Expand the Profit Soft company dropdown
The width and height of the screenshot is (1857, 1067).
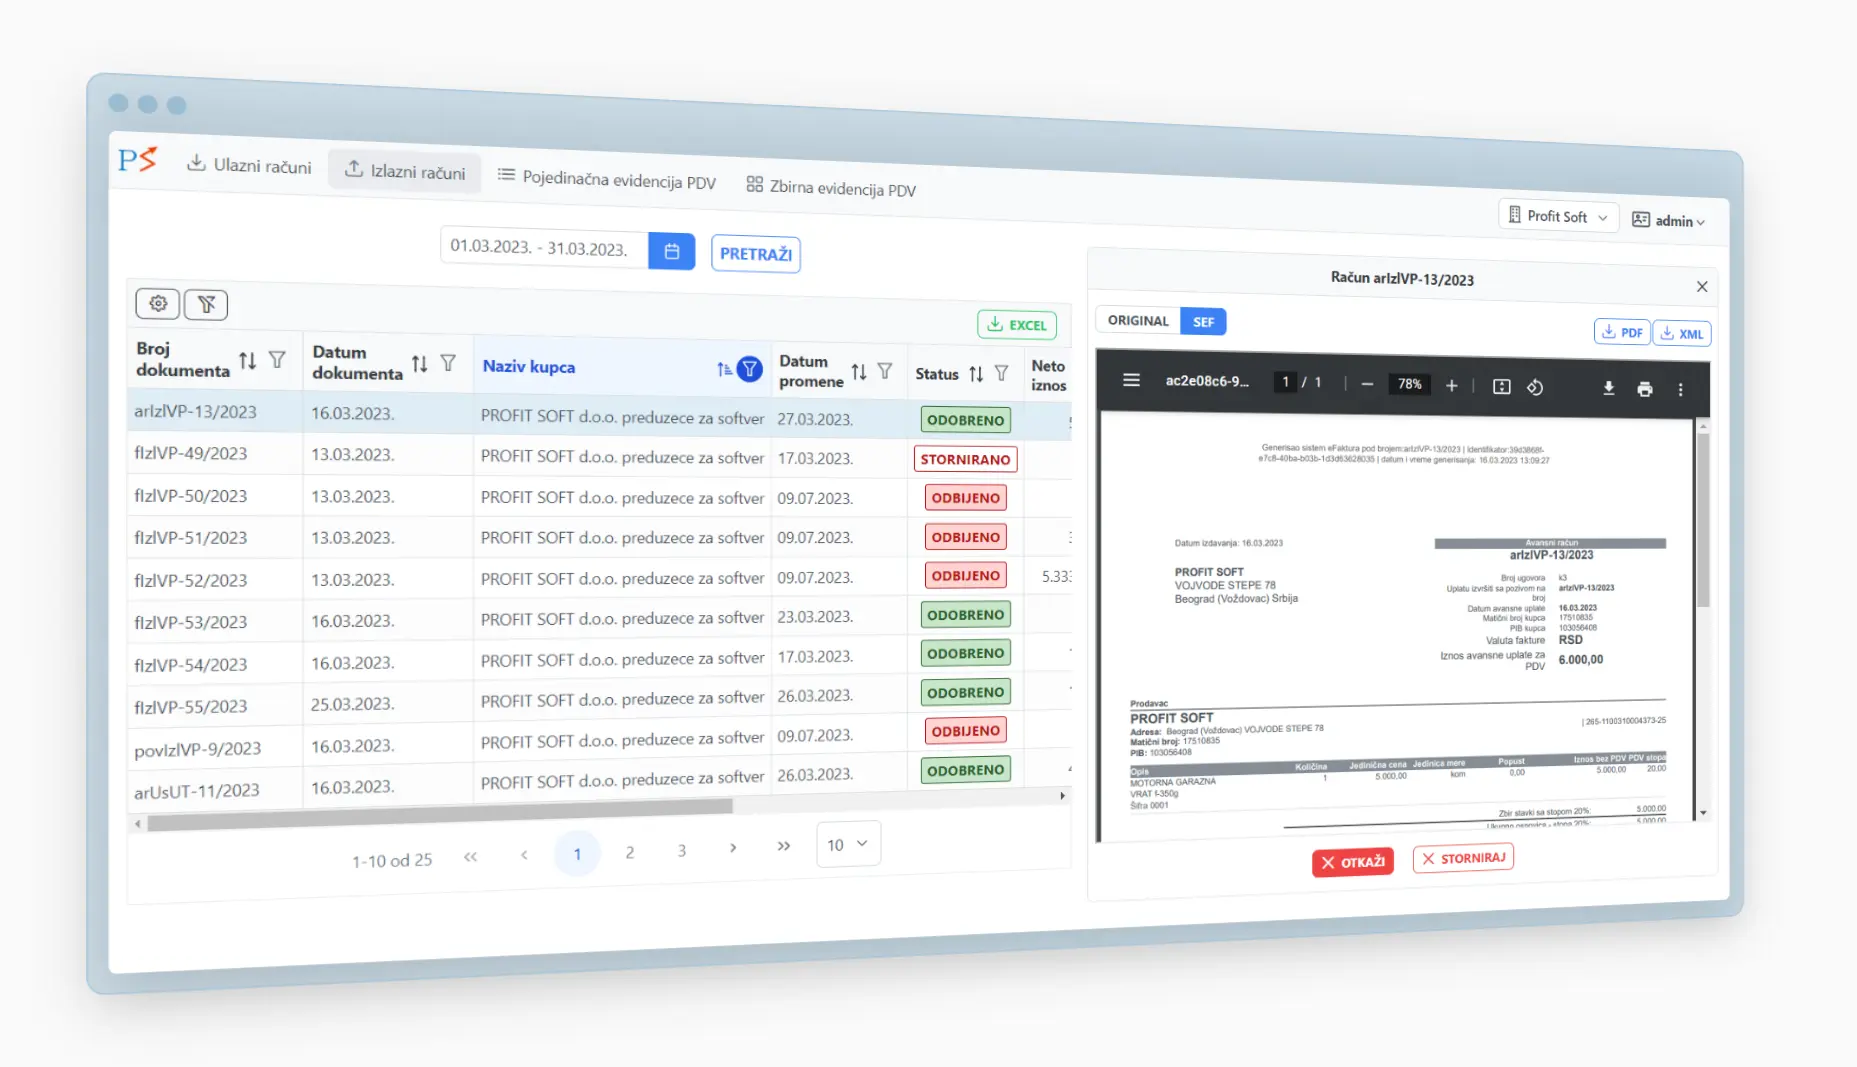coord(1558,216)
